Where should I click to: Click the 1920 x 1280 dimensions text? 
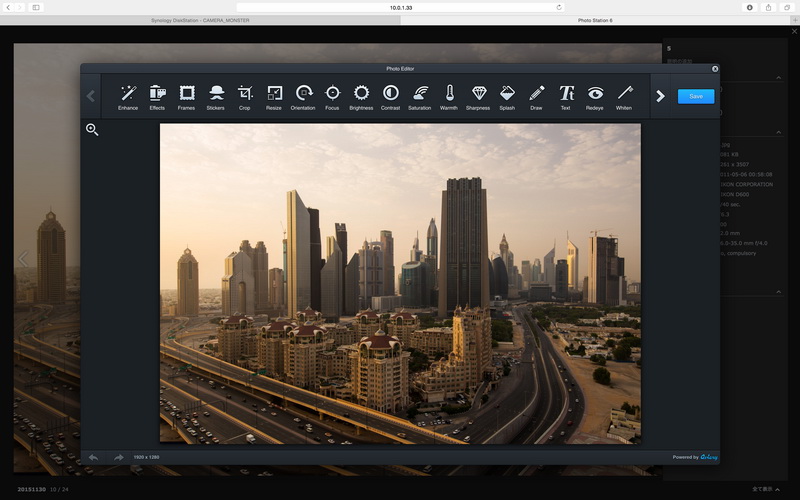tap(146, 458)
